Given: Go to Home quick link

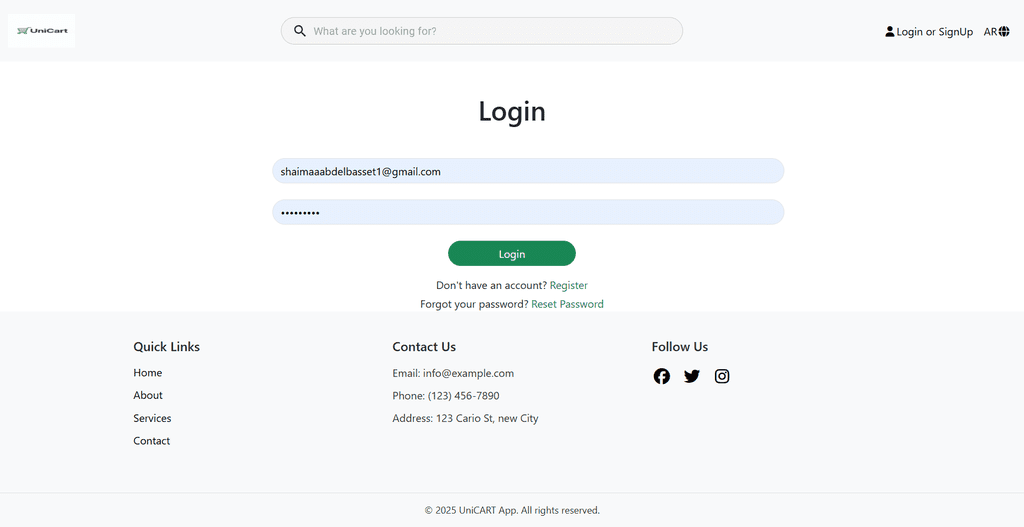Looking at the screenshot, I should point(148,373).
